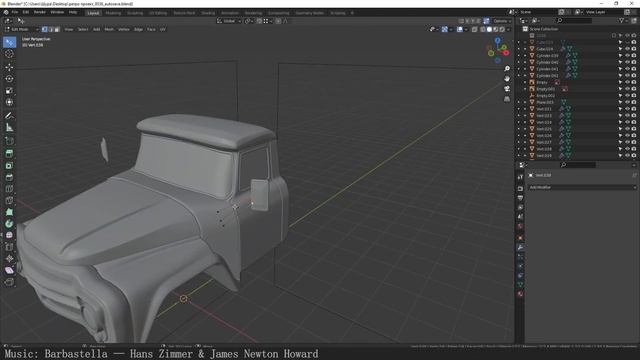Screen dimensions: 640x360
Task: Select the Move tool
Action: (9, 67)
